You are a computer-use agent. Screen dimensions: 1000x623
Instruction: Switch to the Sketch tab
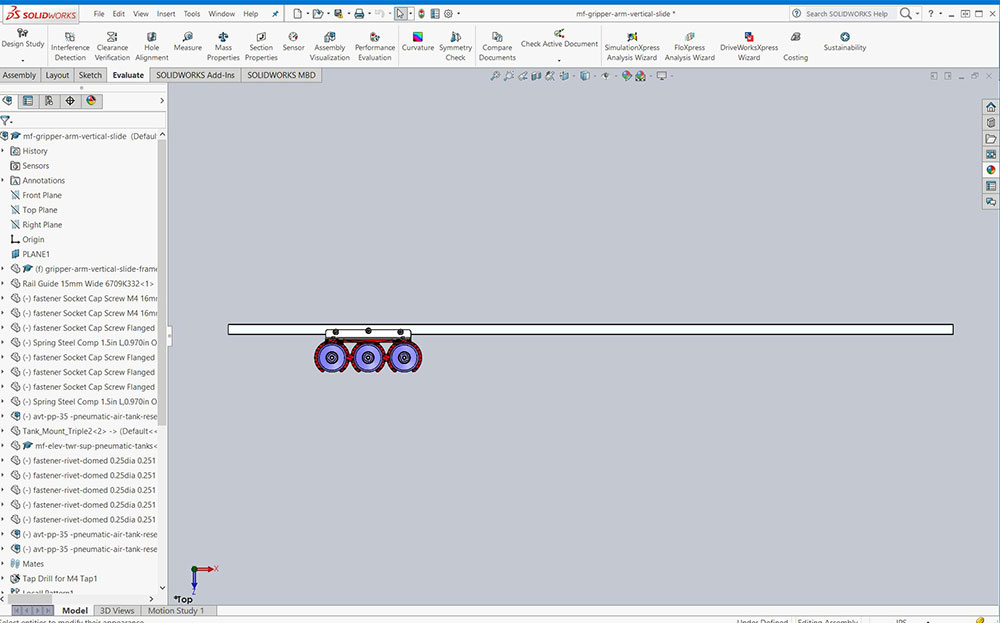click(x=90, y=75)
